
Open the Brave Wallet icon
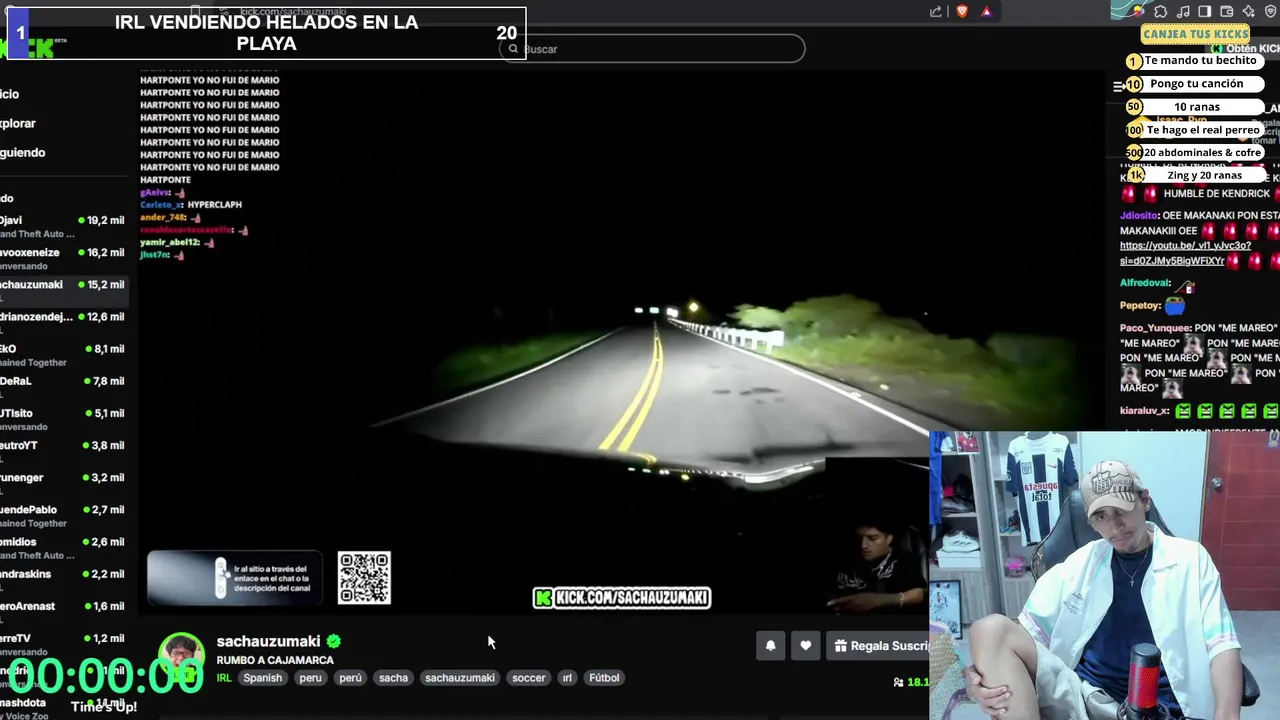pos(1227,12)
